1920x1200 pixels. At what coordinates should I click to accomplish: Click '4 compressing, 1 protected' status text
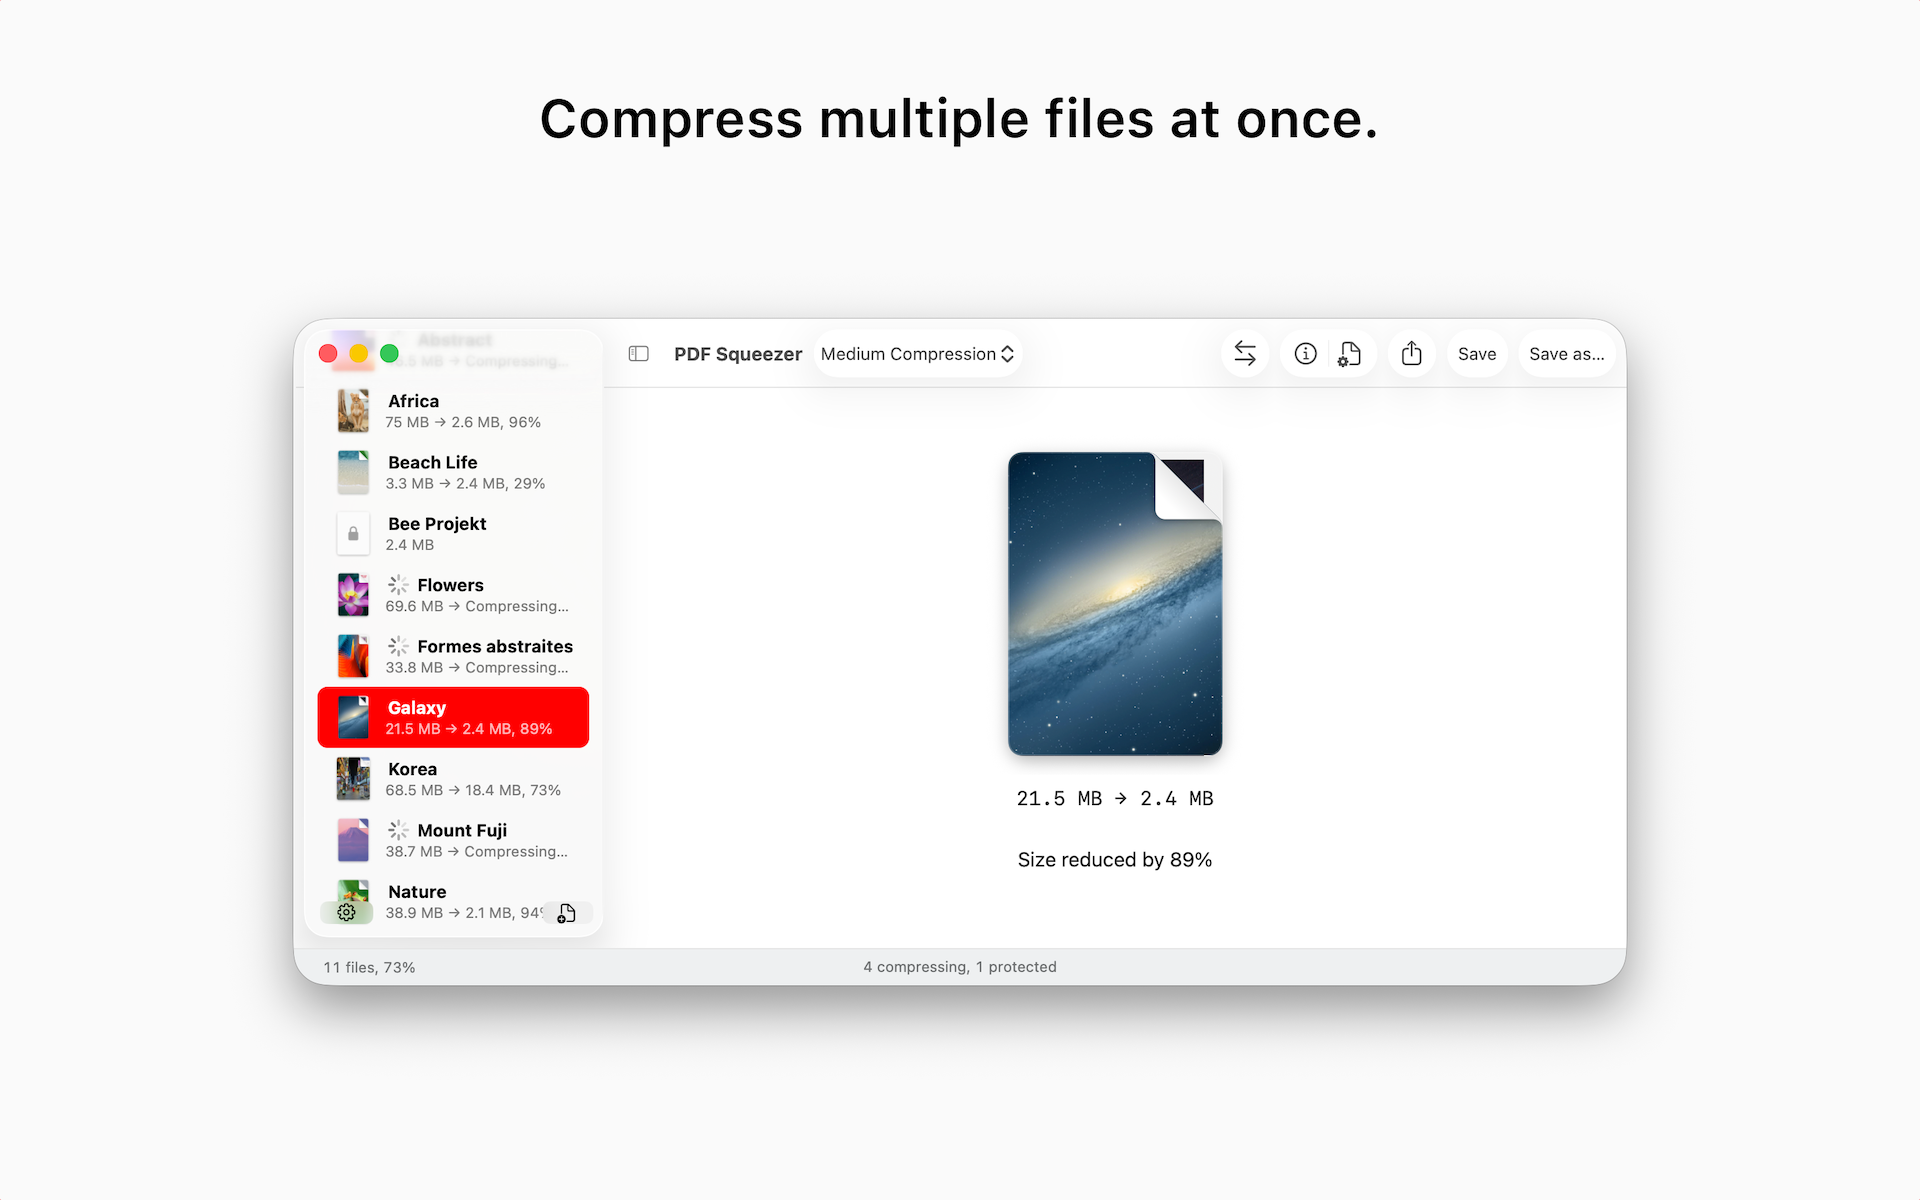click(x=960, y=967)
